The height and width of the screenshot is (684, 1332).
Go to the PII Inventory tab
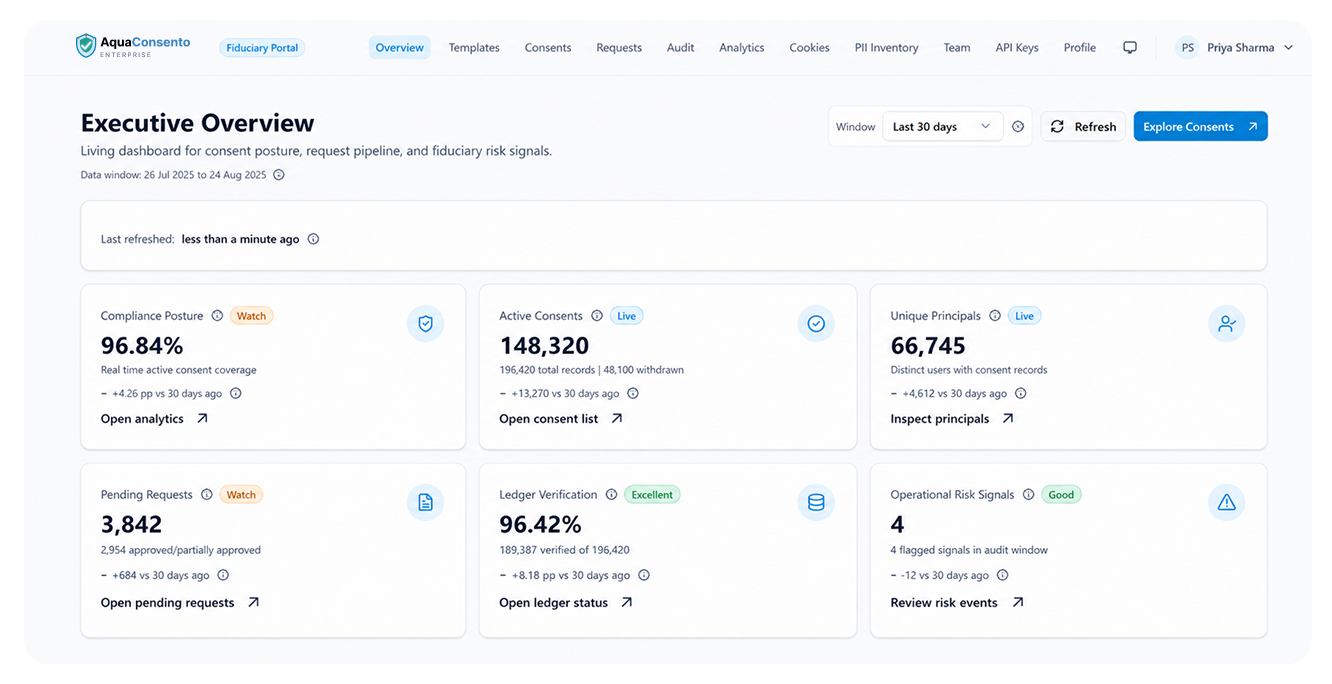(x=887, y=47)
